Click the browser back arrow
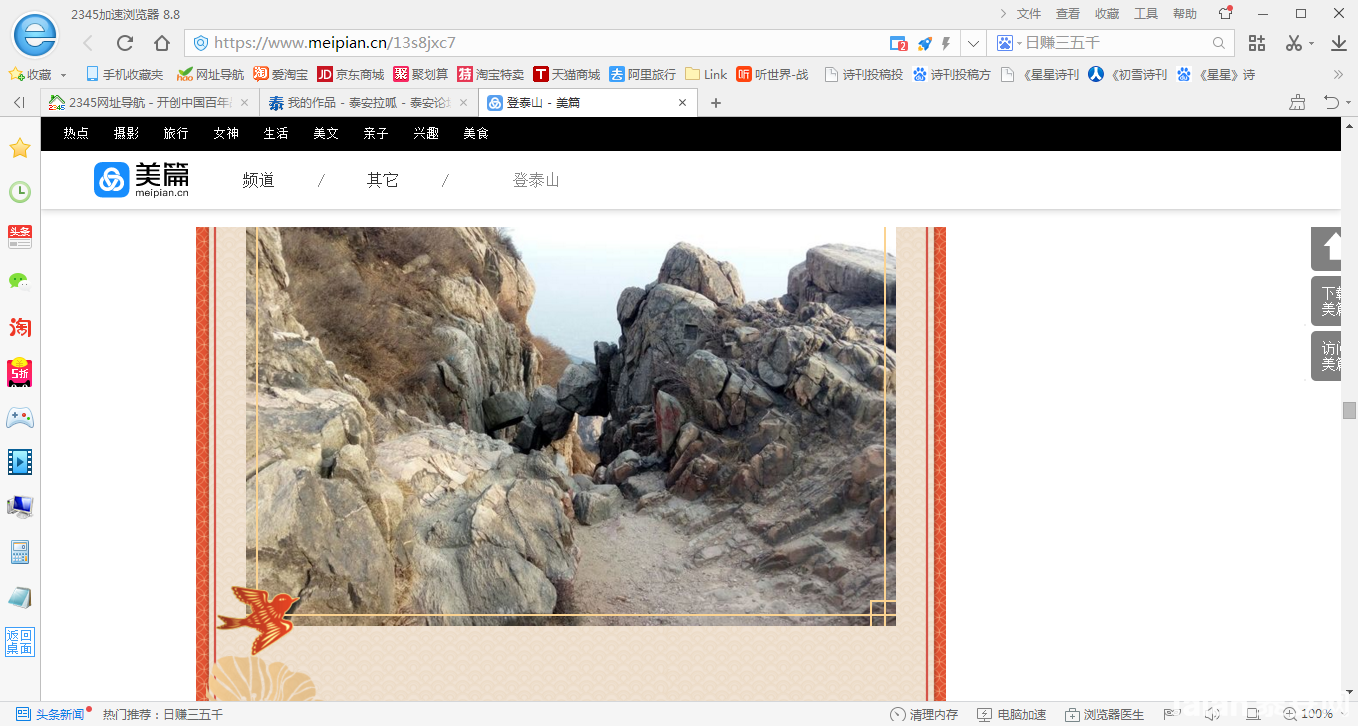This screenshot has height=726, width=1358. pos(88,43)
